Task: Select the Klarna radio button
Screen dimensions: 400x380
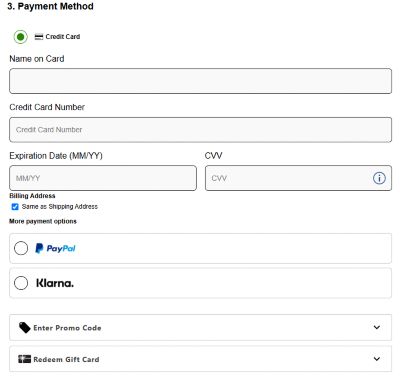Action: (21, 283)
